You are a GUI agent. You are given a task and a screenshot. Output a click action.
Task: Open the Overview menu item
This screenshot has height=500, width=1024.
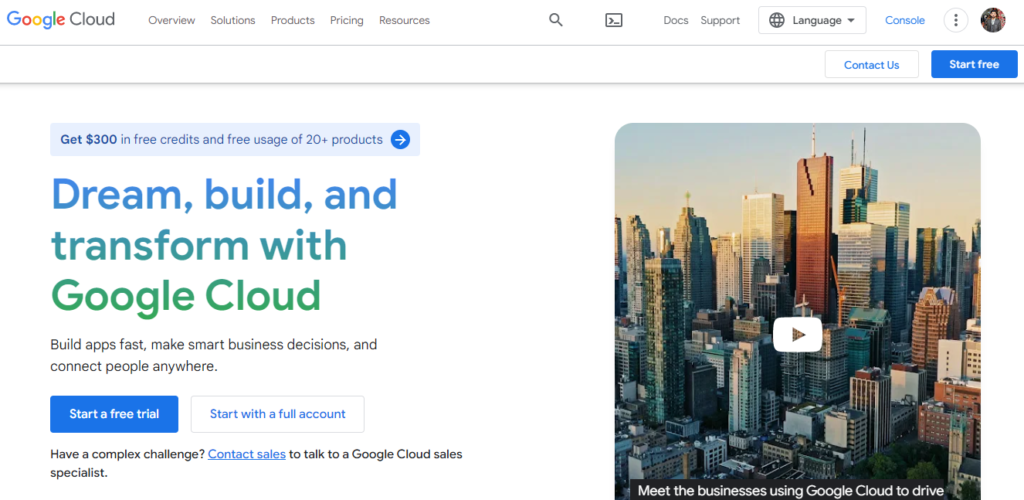tap(172, 20)
